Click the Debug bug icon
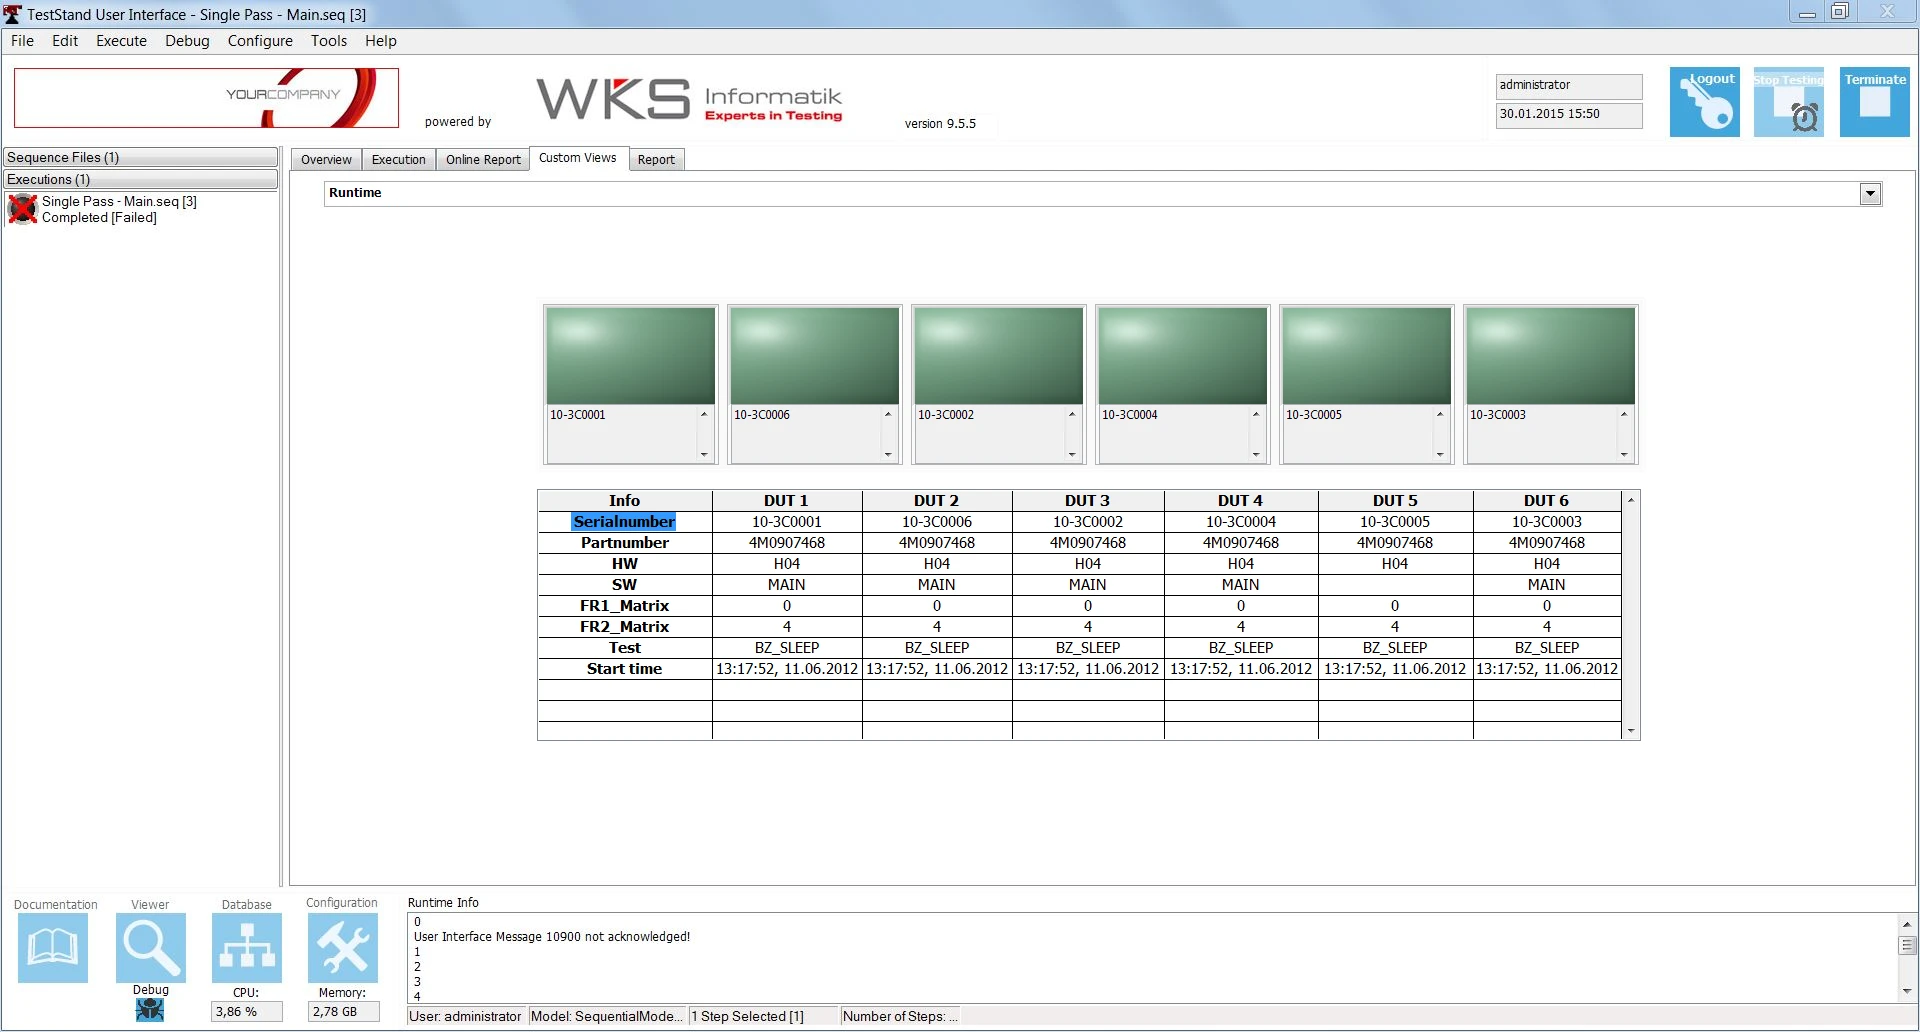Screen dimensions: 1920x1032 point(150,1010)
